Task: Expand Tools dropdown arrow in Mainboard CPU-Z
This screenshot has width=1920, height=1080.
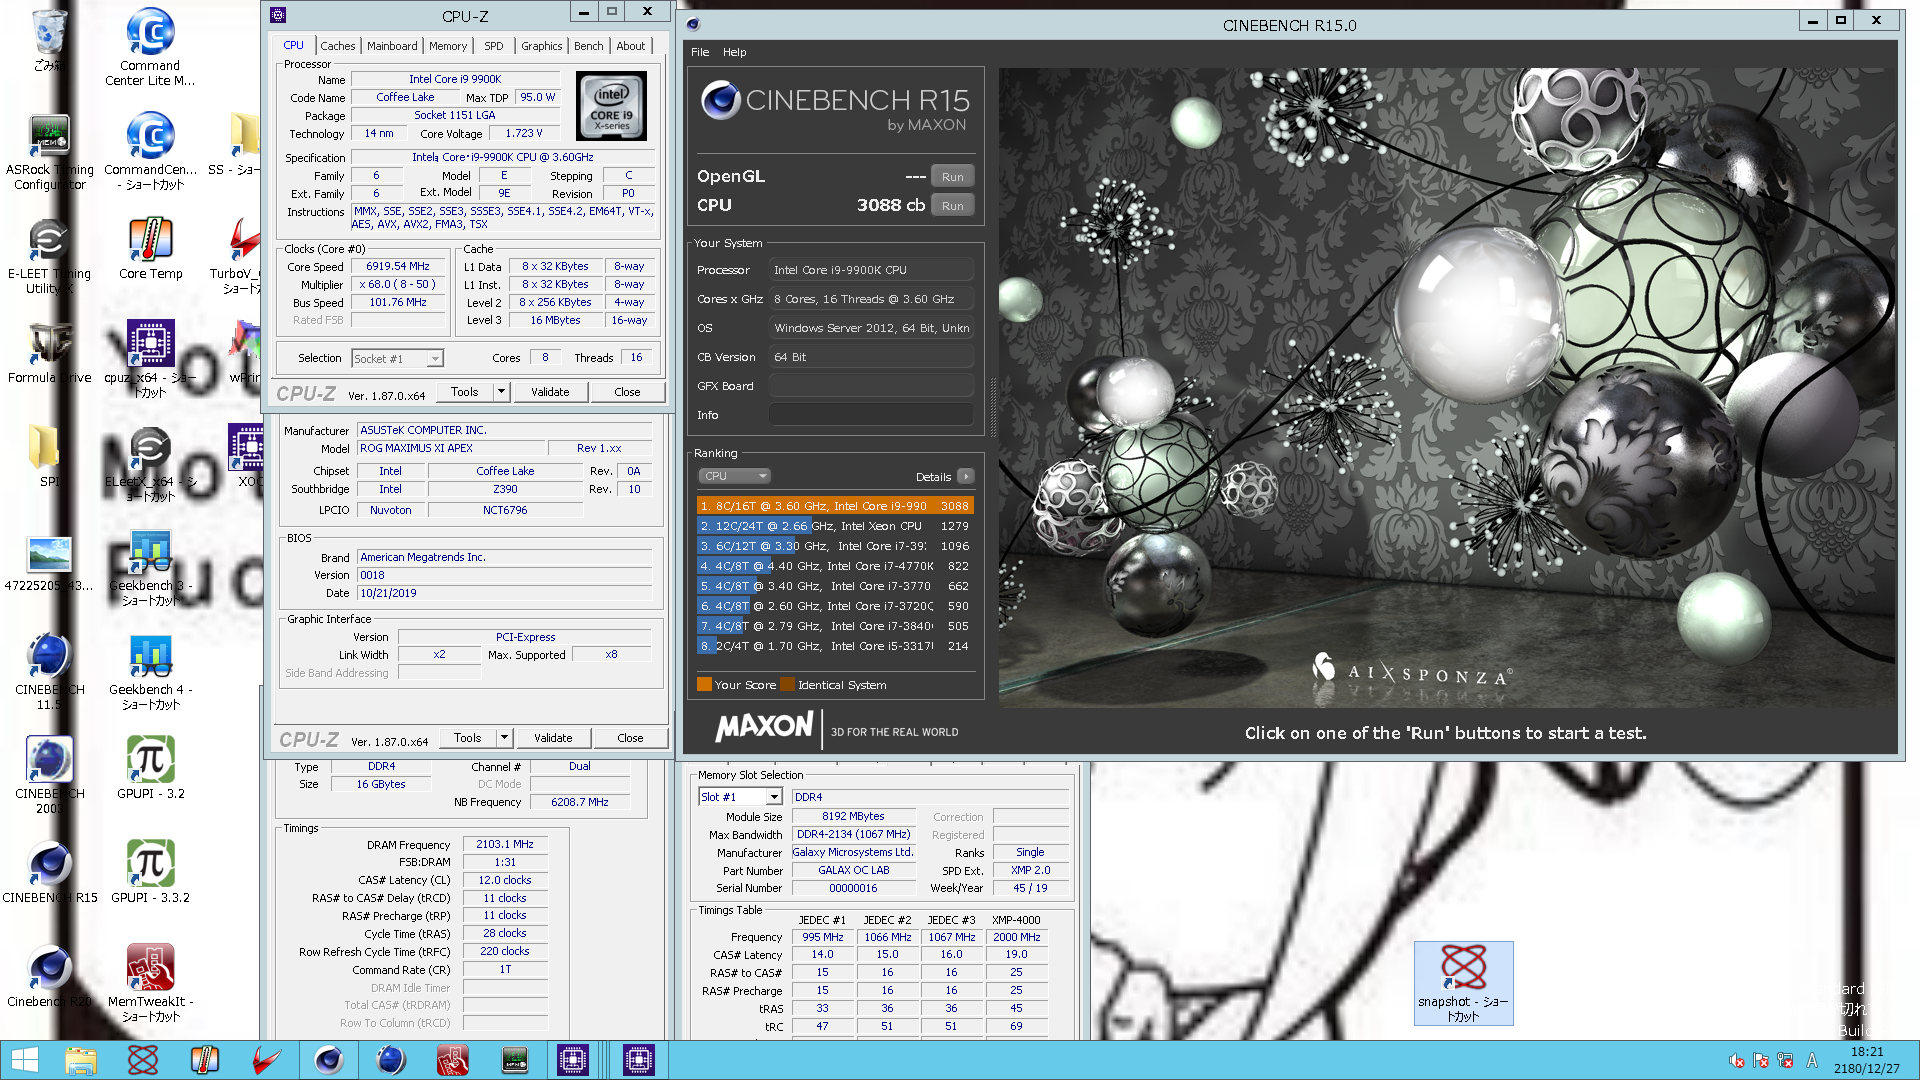Action: coord(505,738)
